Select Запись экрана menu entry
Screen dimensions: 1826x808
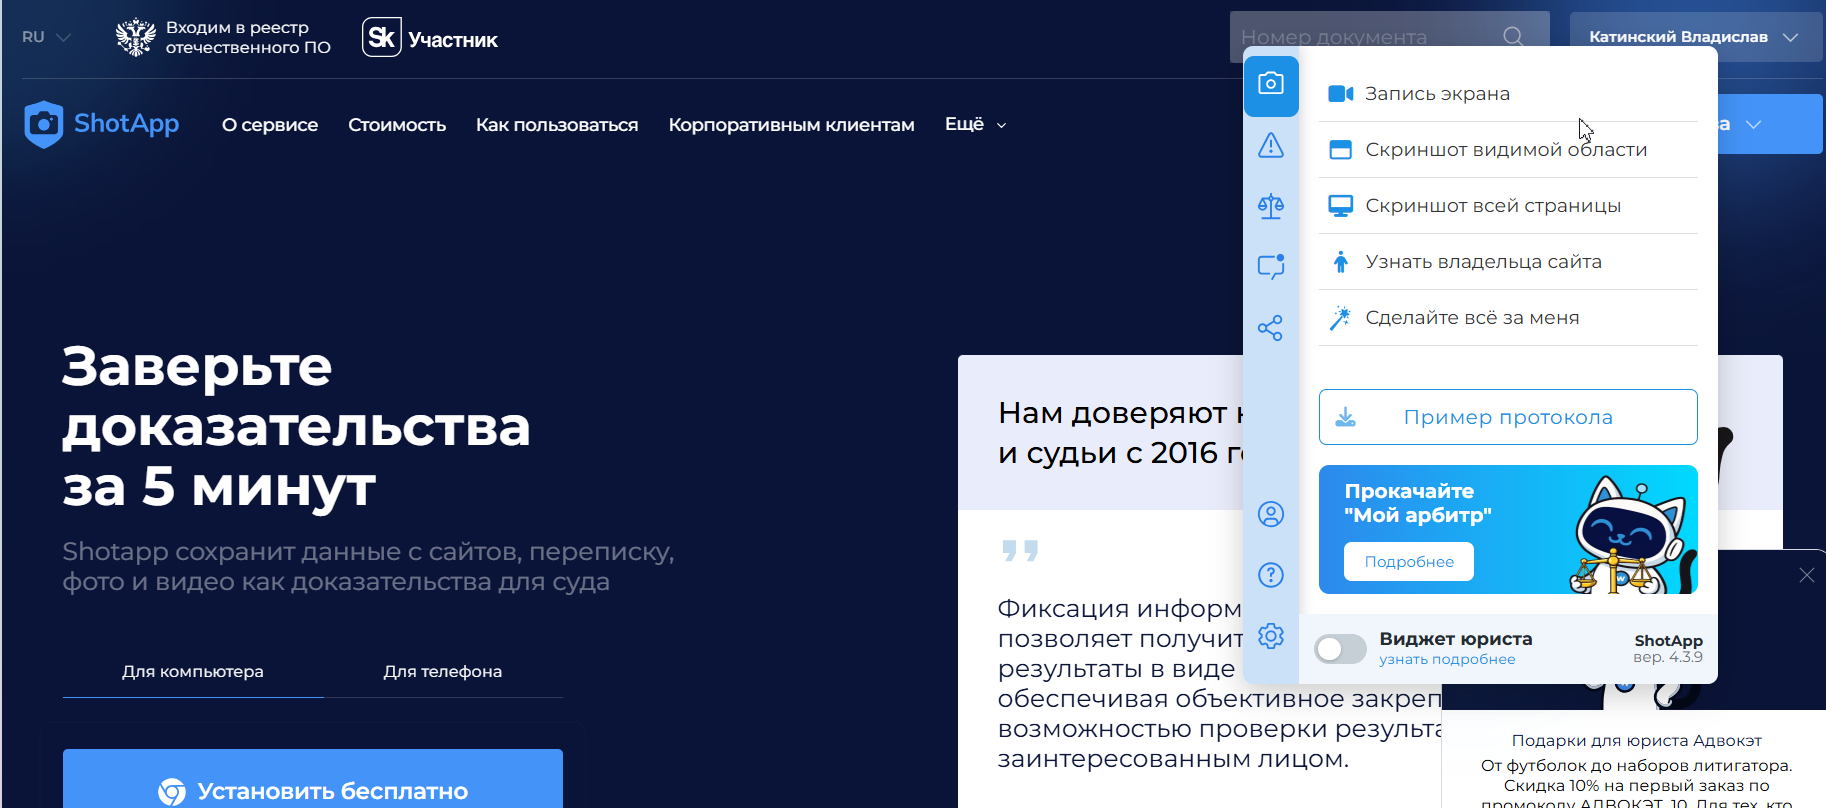(x=1508, y=94)
